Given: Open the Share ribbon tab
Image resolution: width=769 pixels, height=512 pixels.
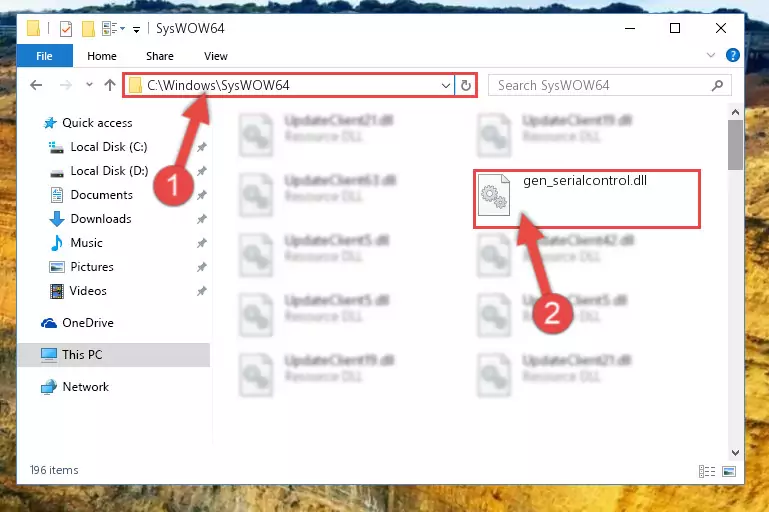Looking at the screenshot, I should click(x=159, y=56).
